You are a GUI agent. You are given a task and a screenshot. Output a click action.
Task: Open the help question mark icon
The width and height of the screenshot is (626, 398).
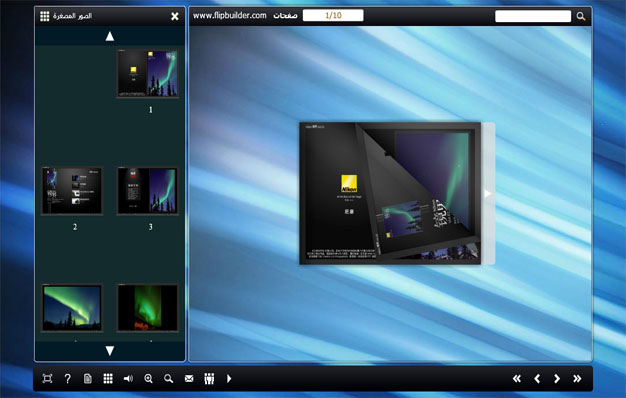[67, 378]
